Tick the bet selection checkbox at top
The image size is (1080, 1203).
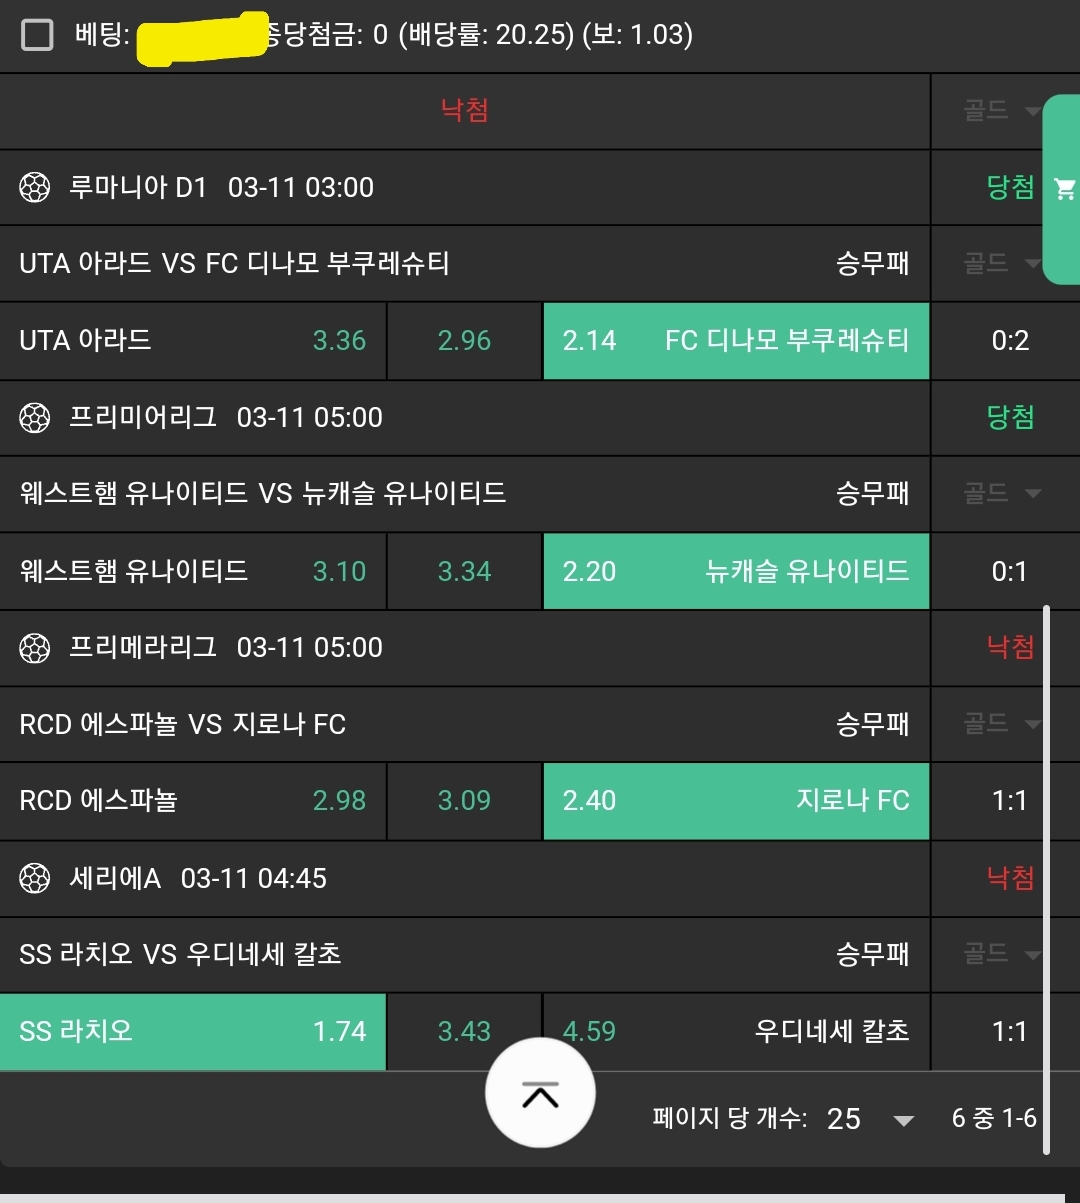37,36
